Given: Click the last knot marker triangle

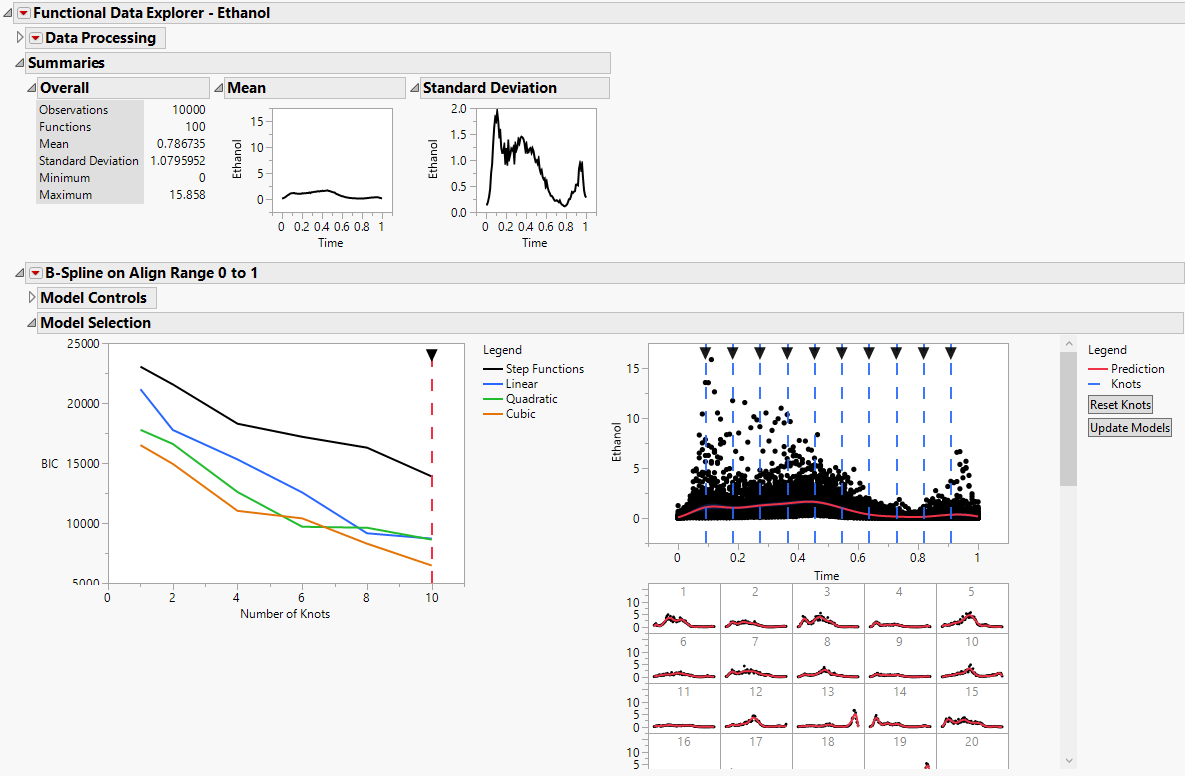Looking at the screenshot, I should [x=951, y=353].
